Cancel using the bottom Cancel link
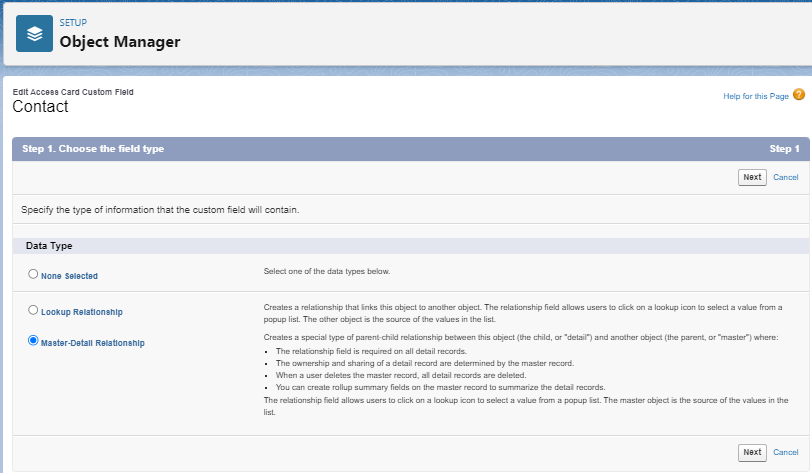This screenshot has width=812, height=473. click(786, 452)
